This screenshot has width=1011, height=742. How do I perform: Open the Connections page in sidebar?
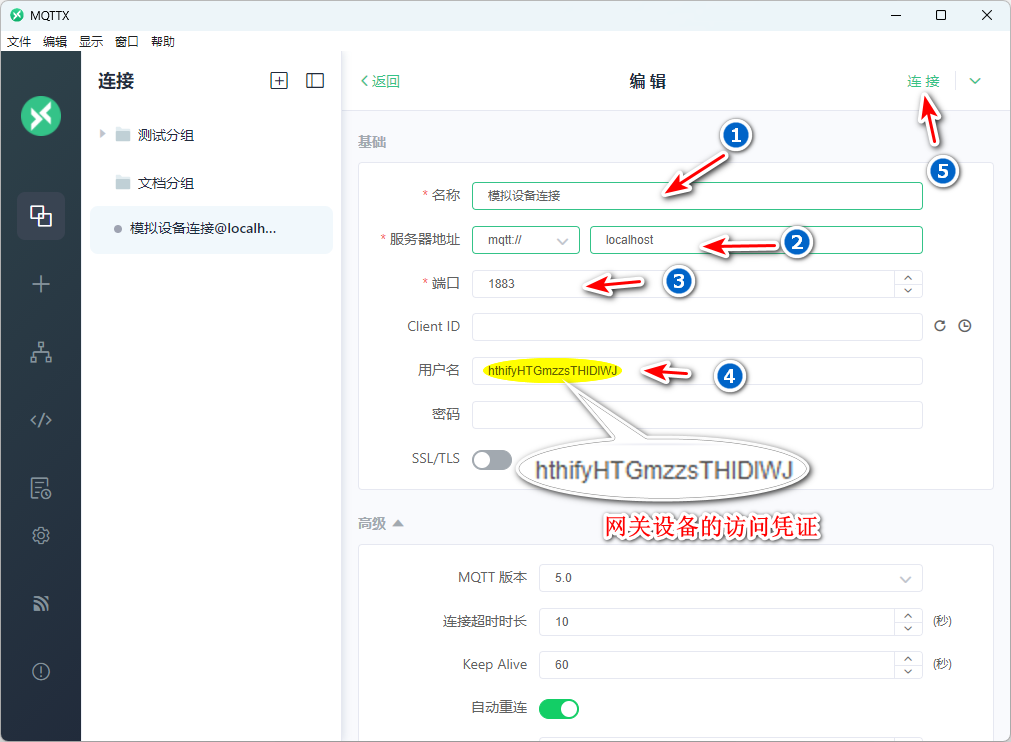click(x=41, y=216)
